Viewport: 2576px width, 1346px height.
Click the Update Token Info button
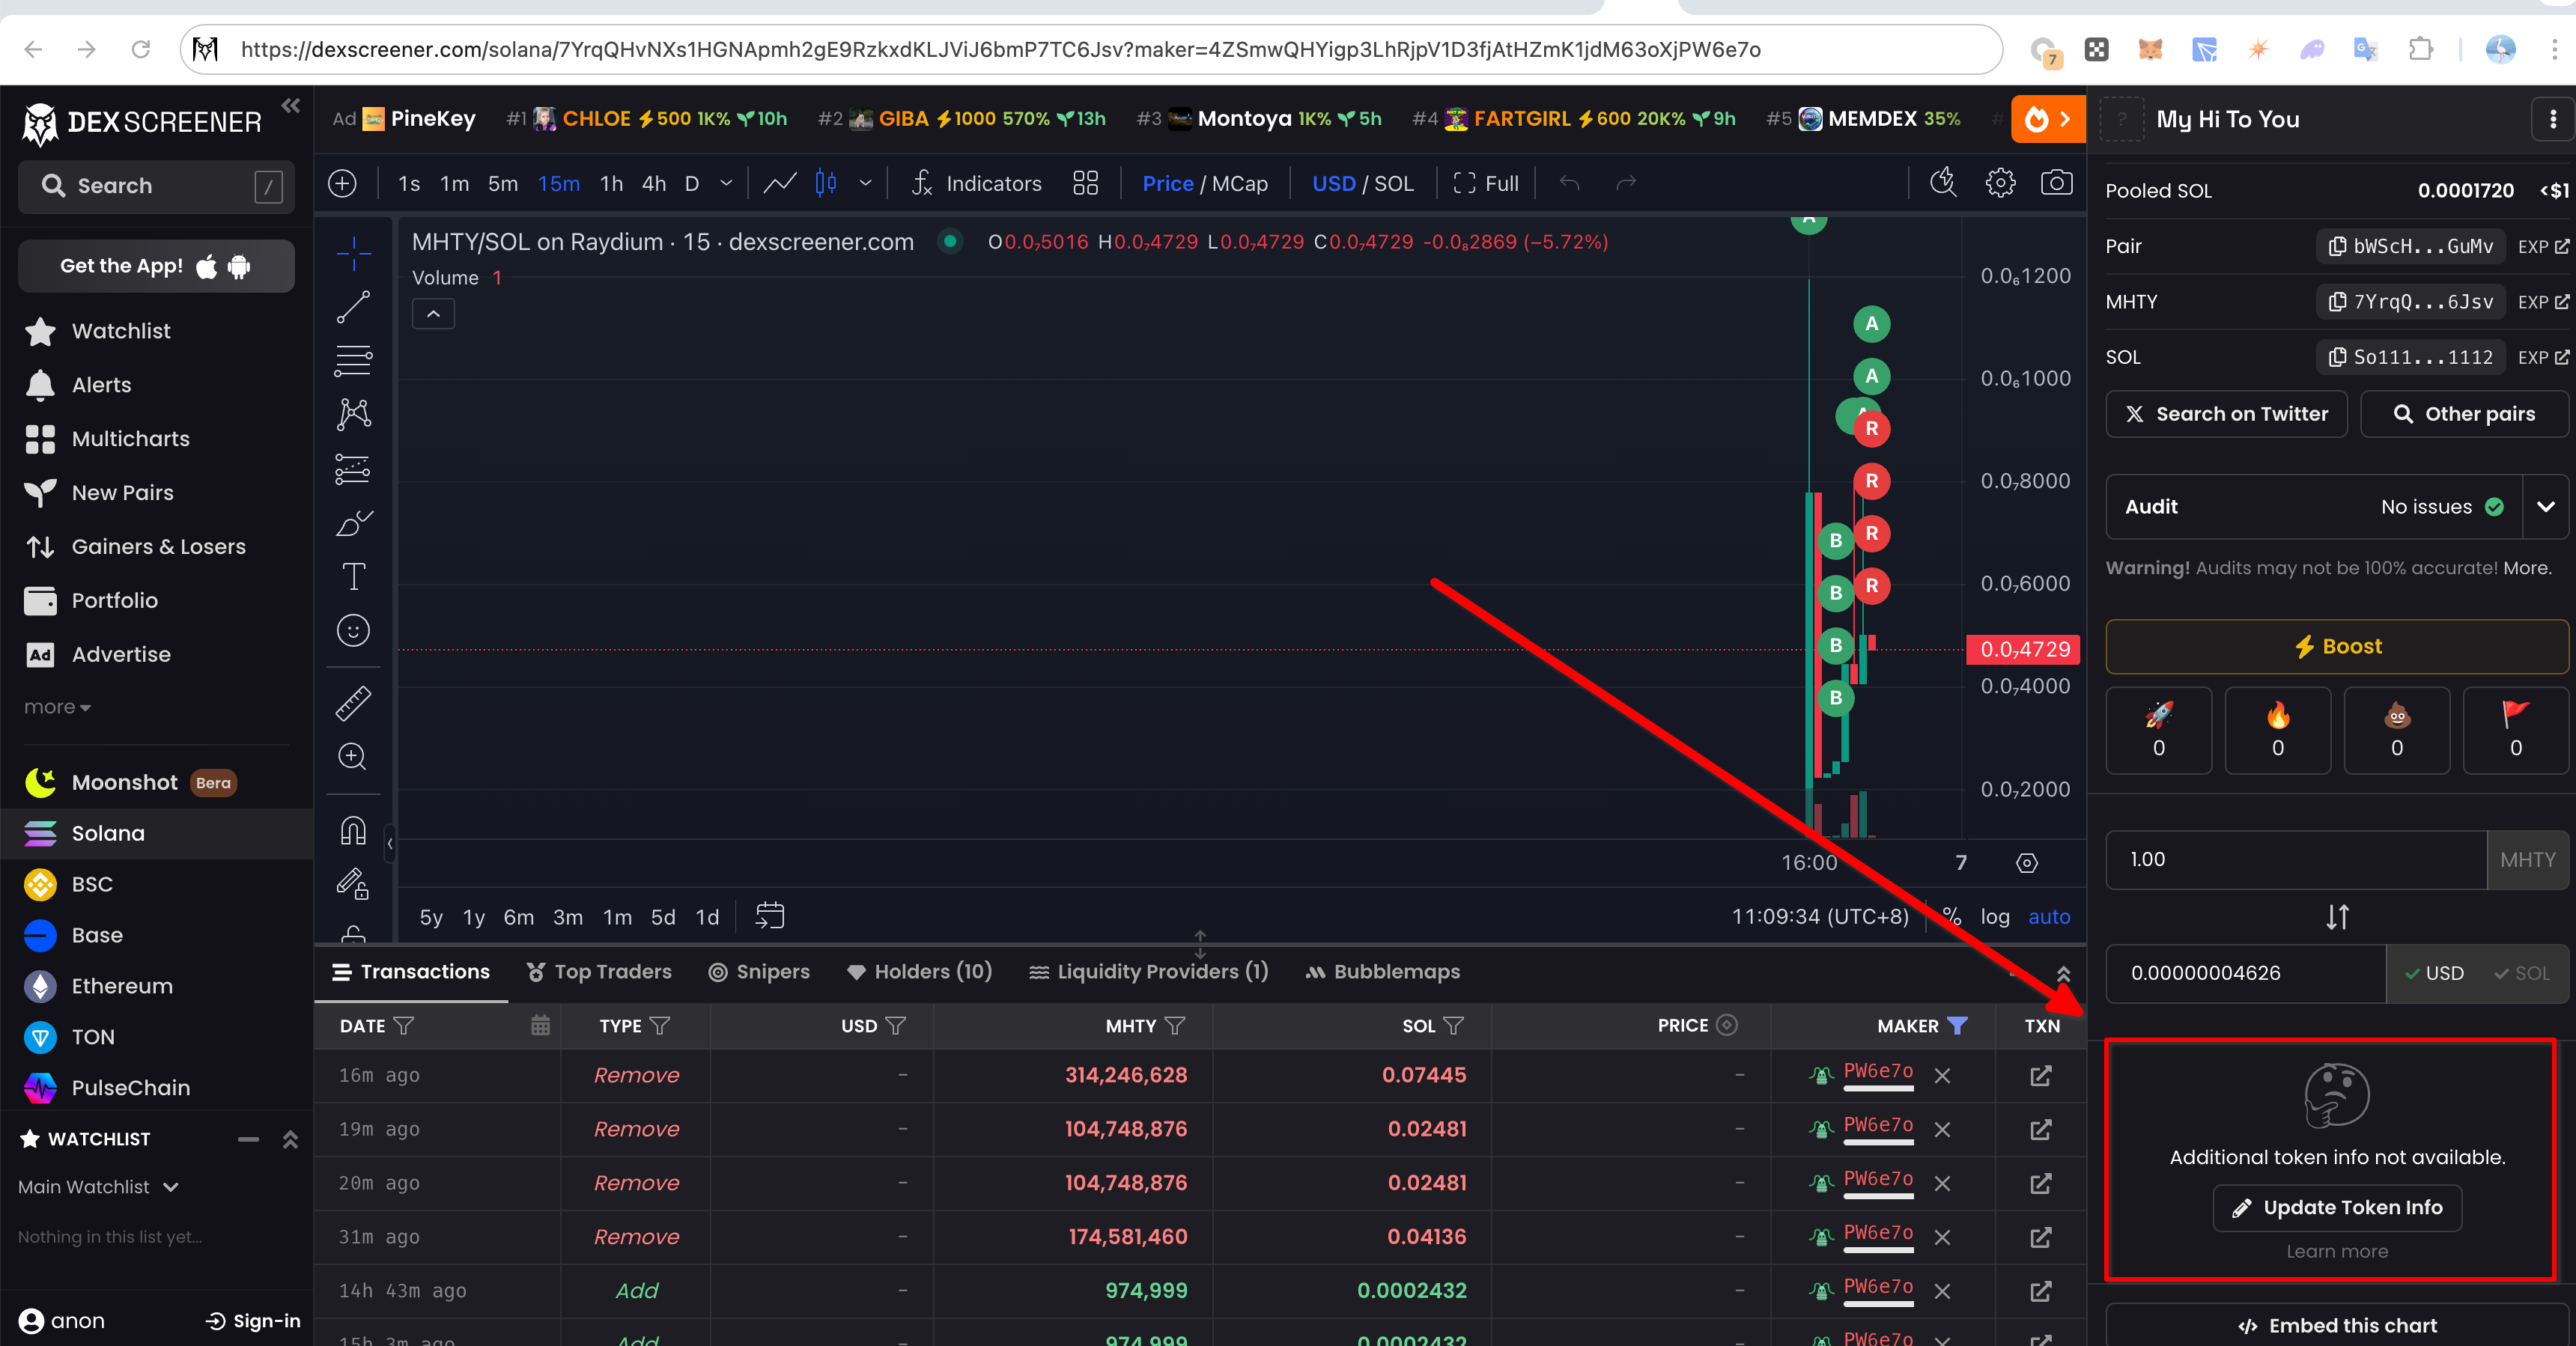(x=2336, y=1208)
